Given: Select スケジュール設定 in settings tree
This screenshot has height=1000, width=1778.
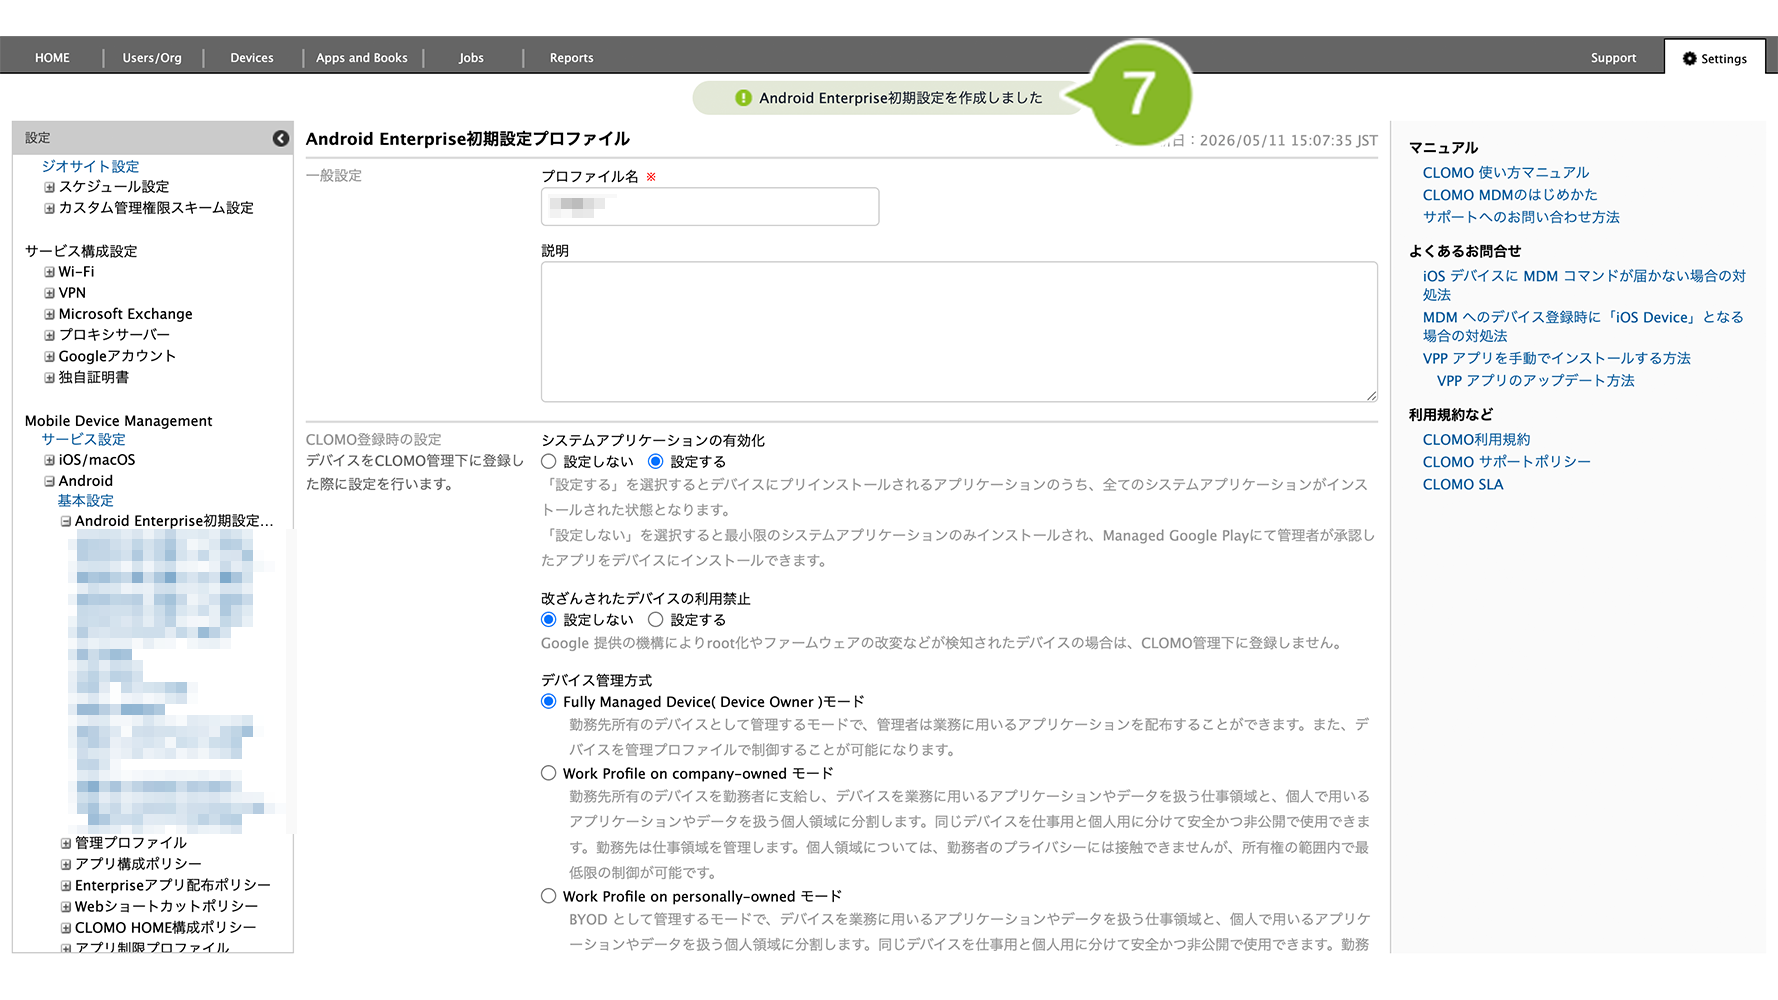Looking at the screenshot, I should pyautogui.click(x=114, y=187).
